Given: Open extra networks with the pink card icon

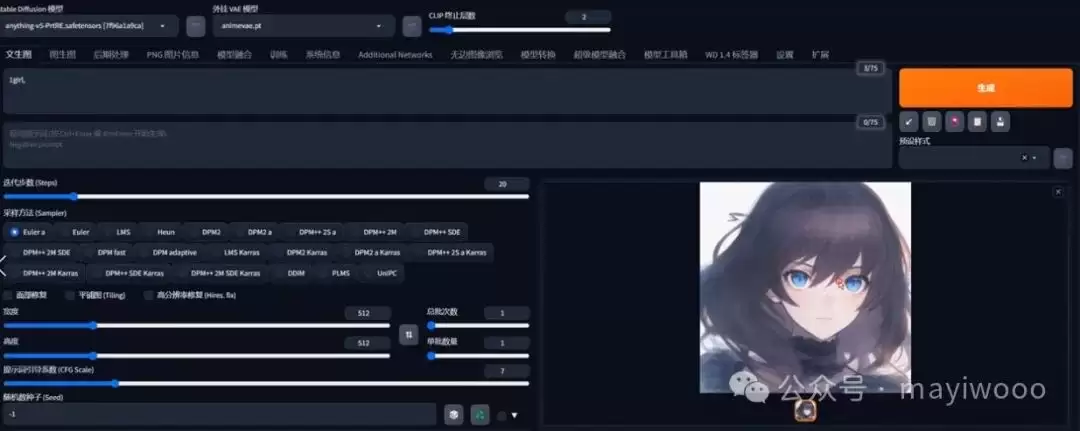Looking at the screenshot, I should (x=954, y=122).
